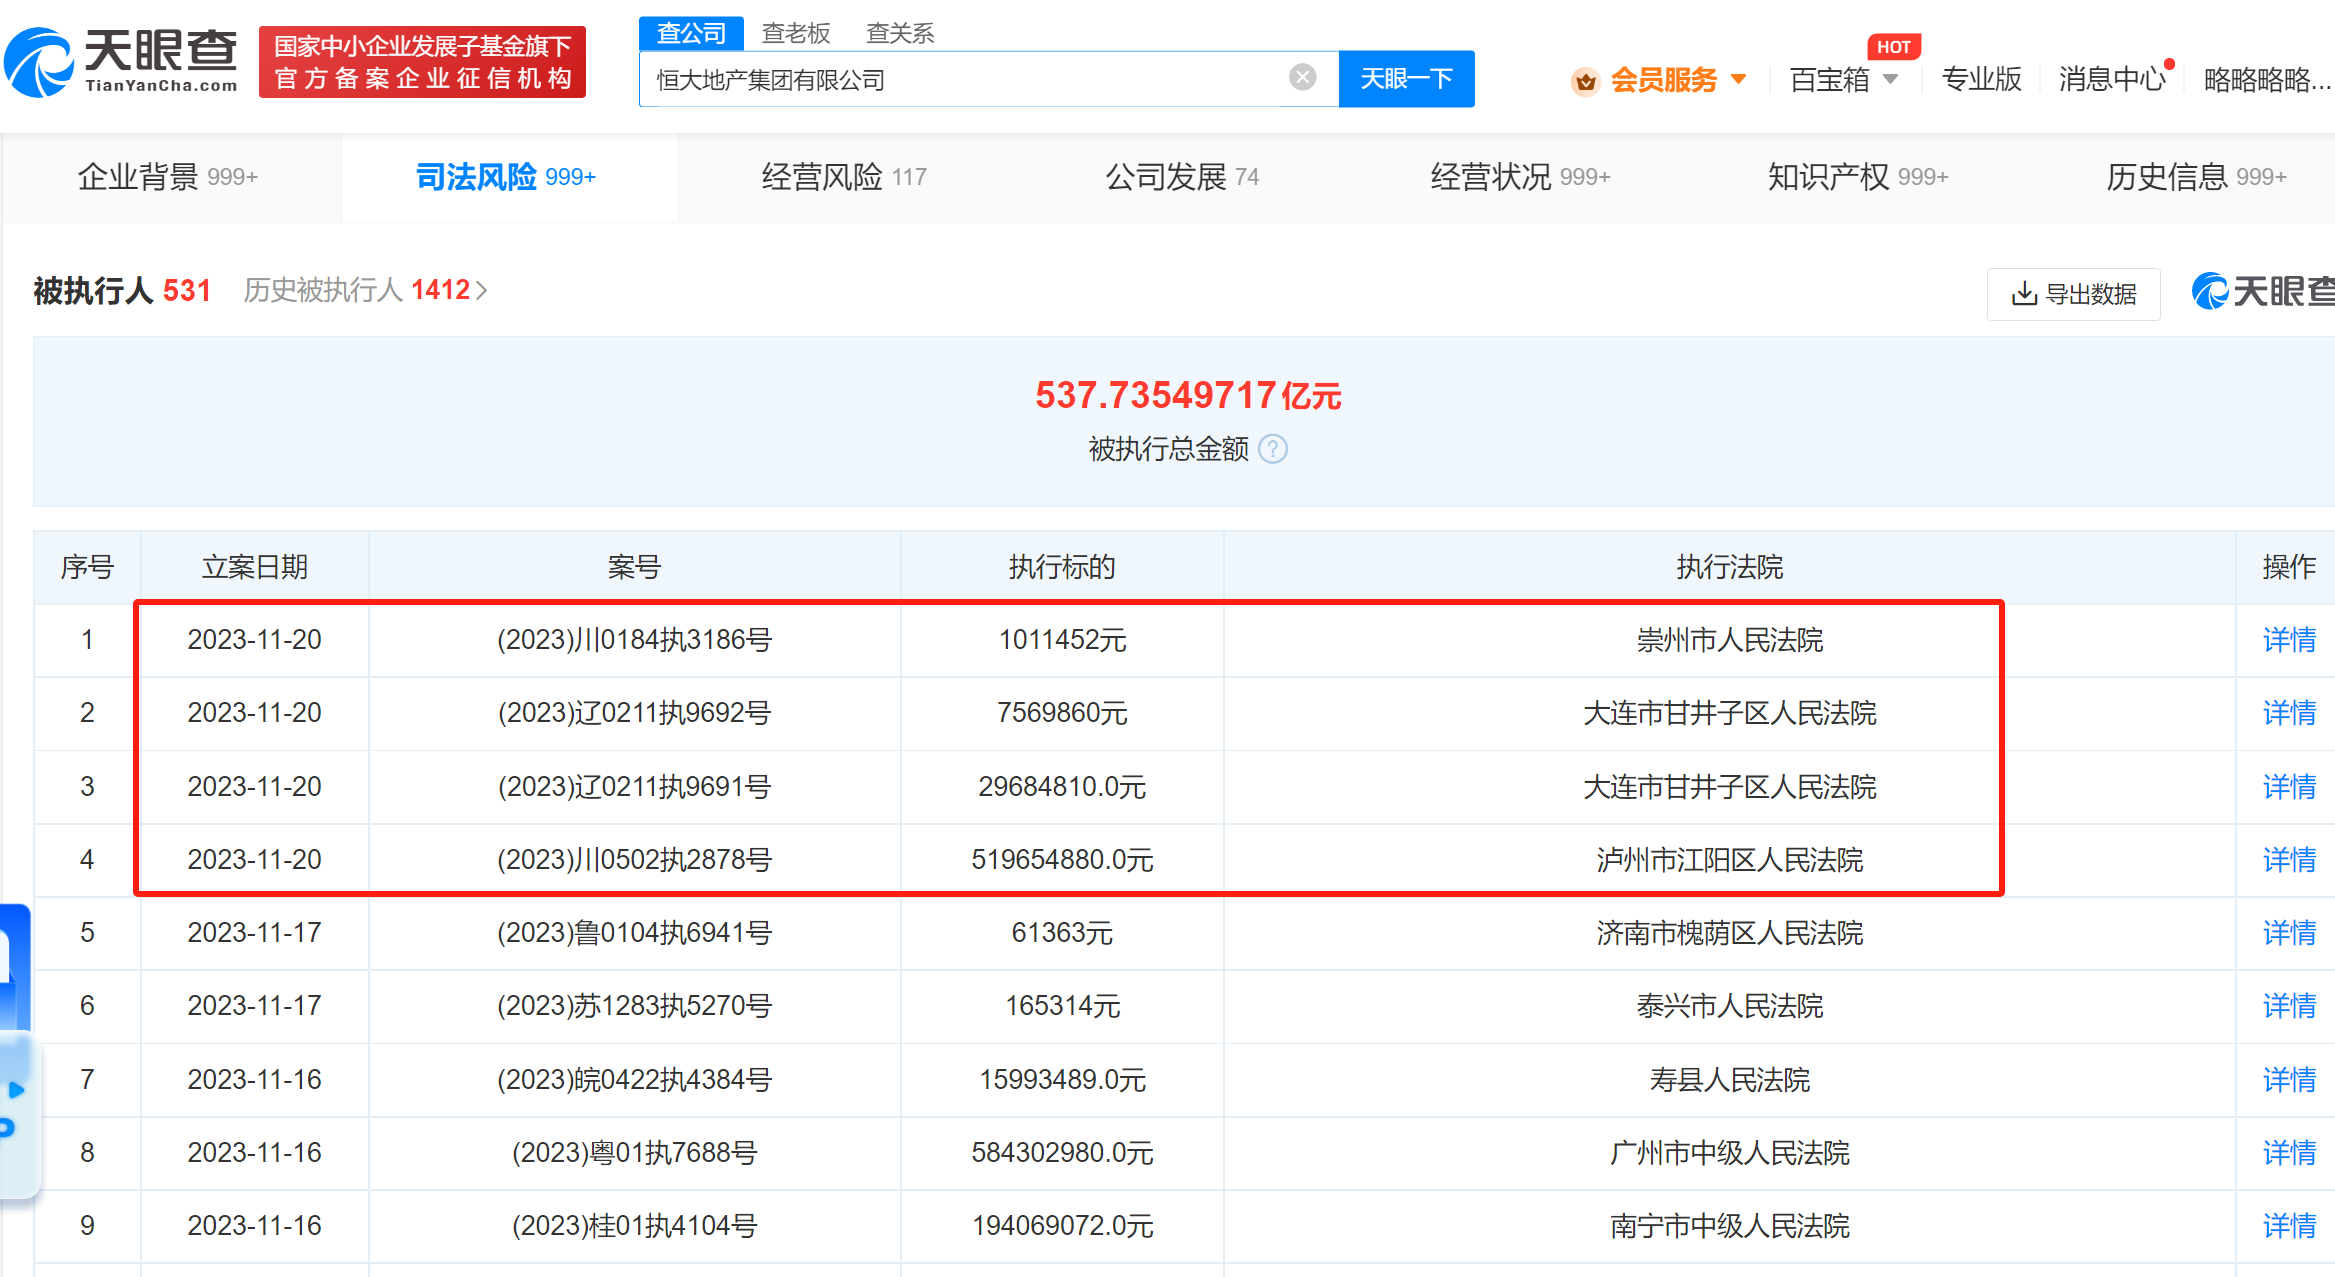Expand the 百宝箱 dropdown arrow

tap(1890, 79)
